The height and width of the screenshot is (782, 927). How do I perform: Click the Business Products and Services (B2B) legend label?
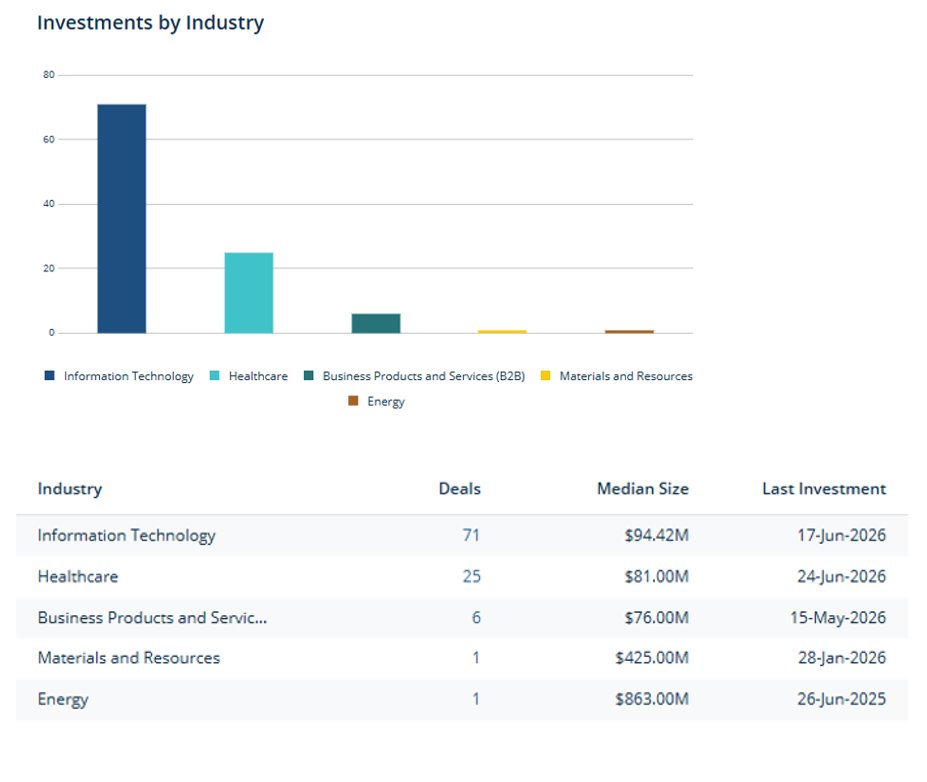click(424, 376)
